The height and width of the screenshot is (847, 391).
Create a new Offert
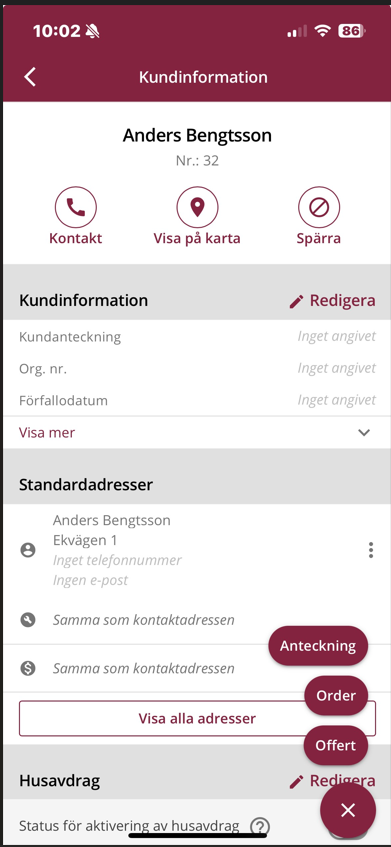[x=335, y=745]
